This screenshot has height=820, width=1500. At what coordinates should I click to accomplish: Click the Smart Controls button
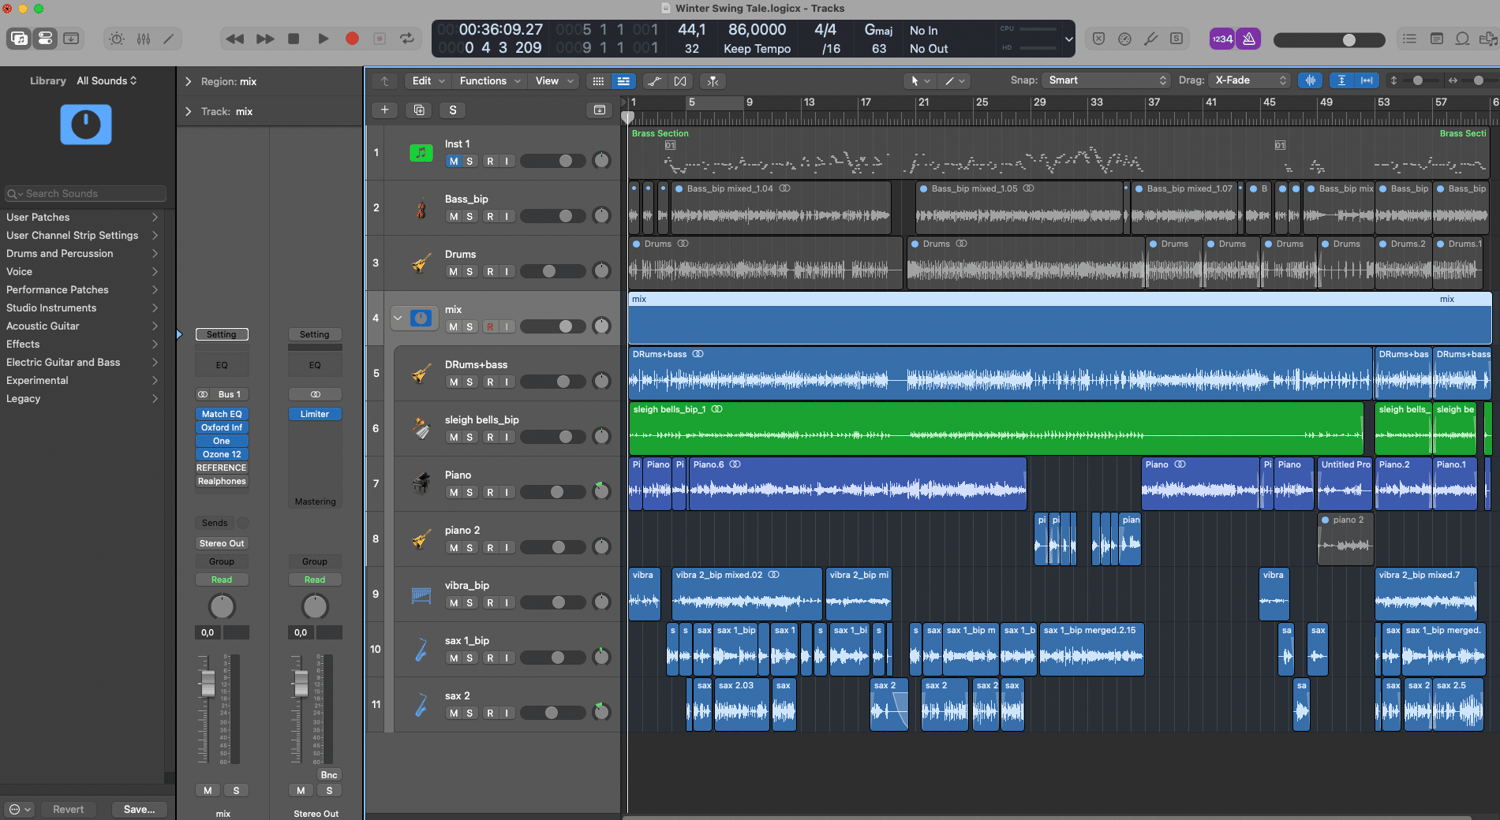click(x=117, y=39)
